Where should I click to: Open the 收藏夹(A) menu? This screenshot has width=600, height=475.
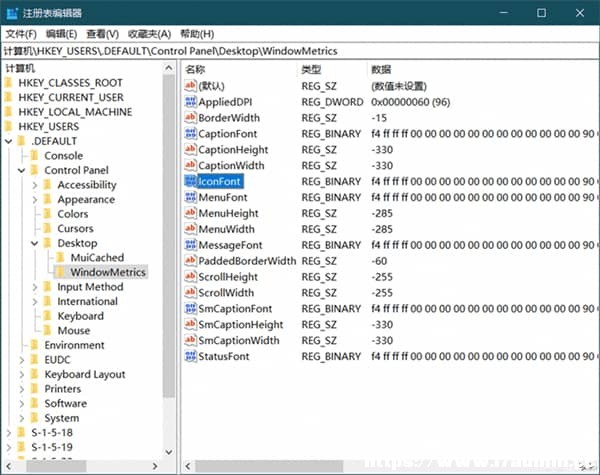[x=149, y=34]
